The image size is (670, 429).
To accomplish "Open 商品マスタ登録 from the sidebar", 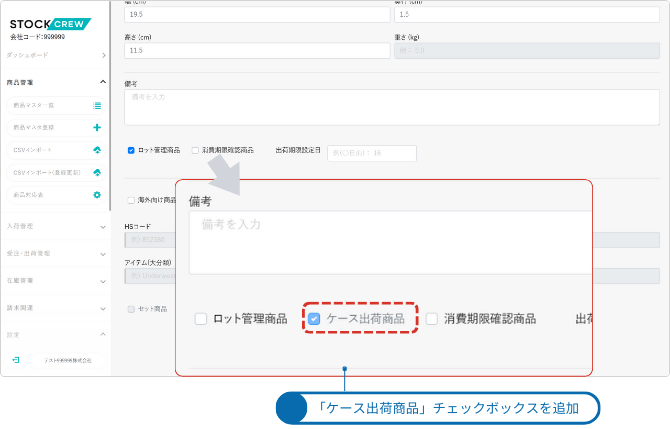I will pyautogui.click(x=56, y=127).
